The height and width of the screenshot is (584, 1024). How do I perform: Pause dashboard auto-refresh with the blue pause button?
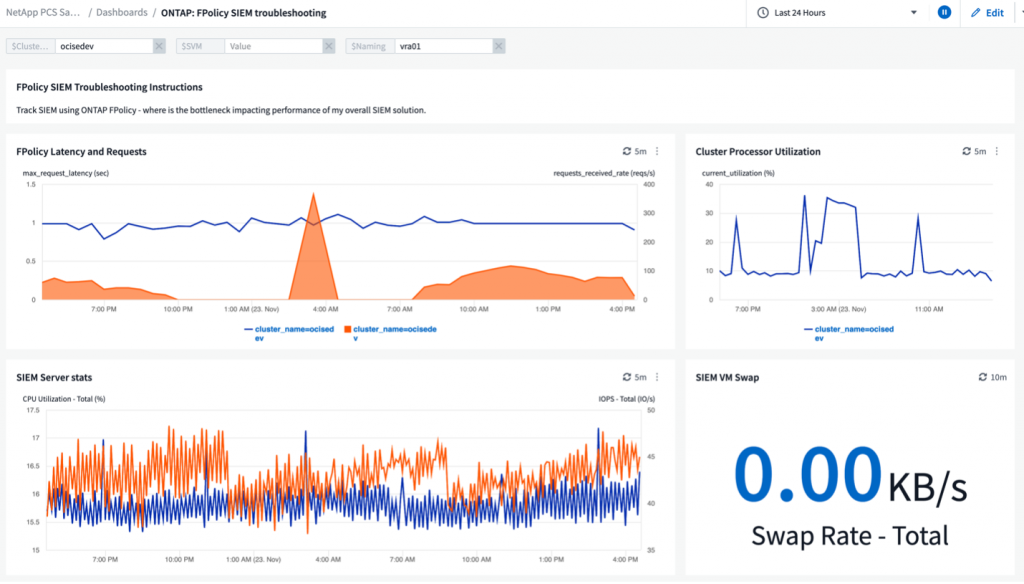click(x=944, y=13)
